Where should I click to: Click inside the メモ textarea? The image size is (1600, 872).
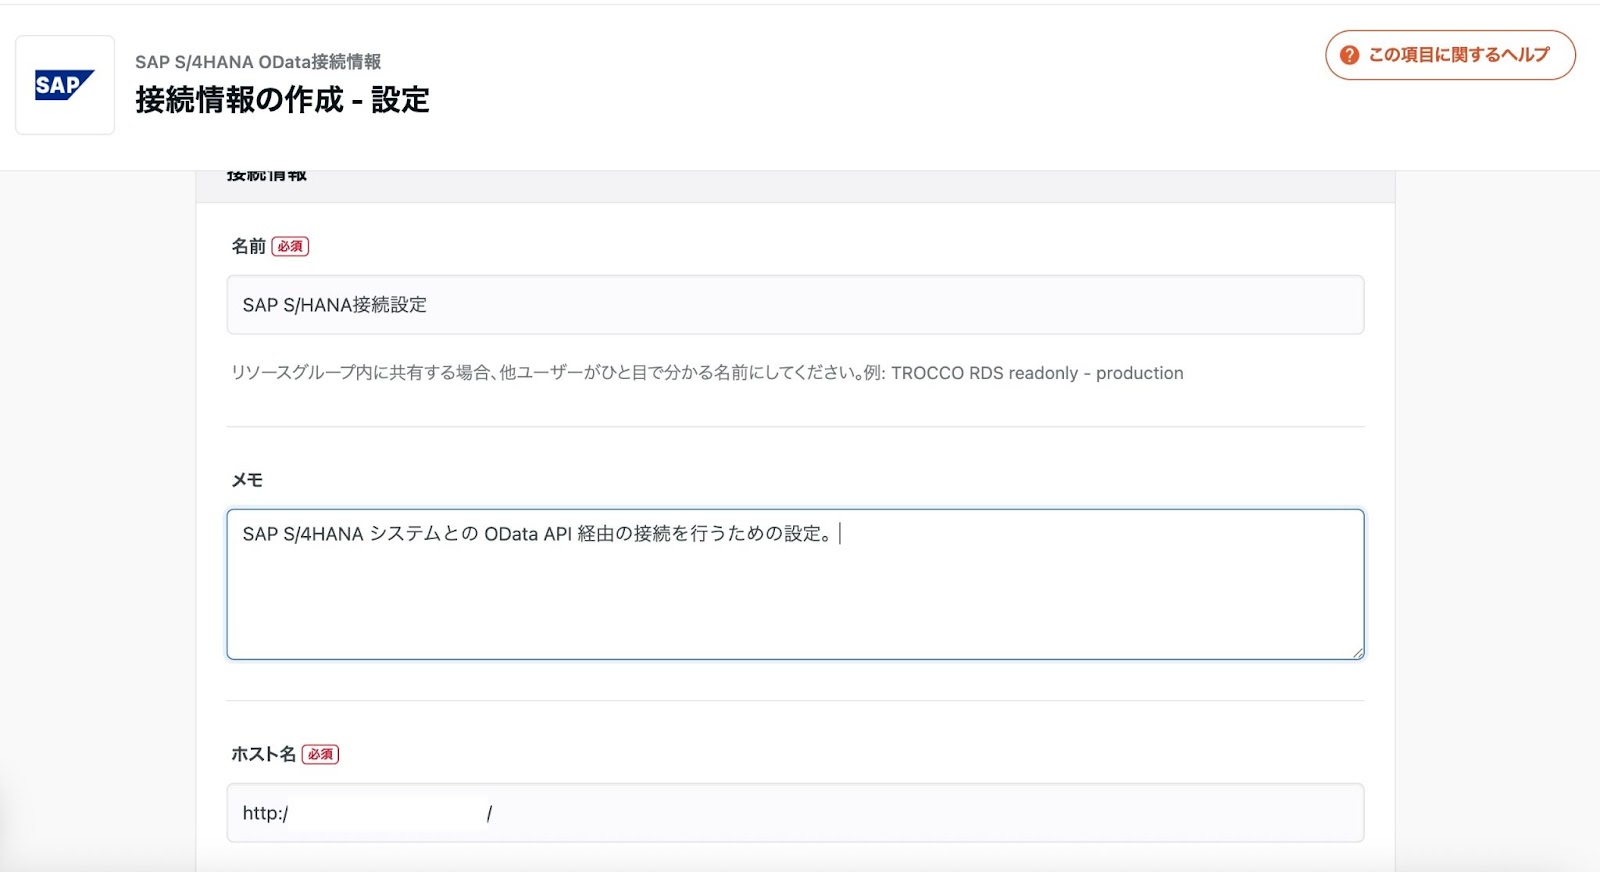795,585
